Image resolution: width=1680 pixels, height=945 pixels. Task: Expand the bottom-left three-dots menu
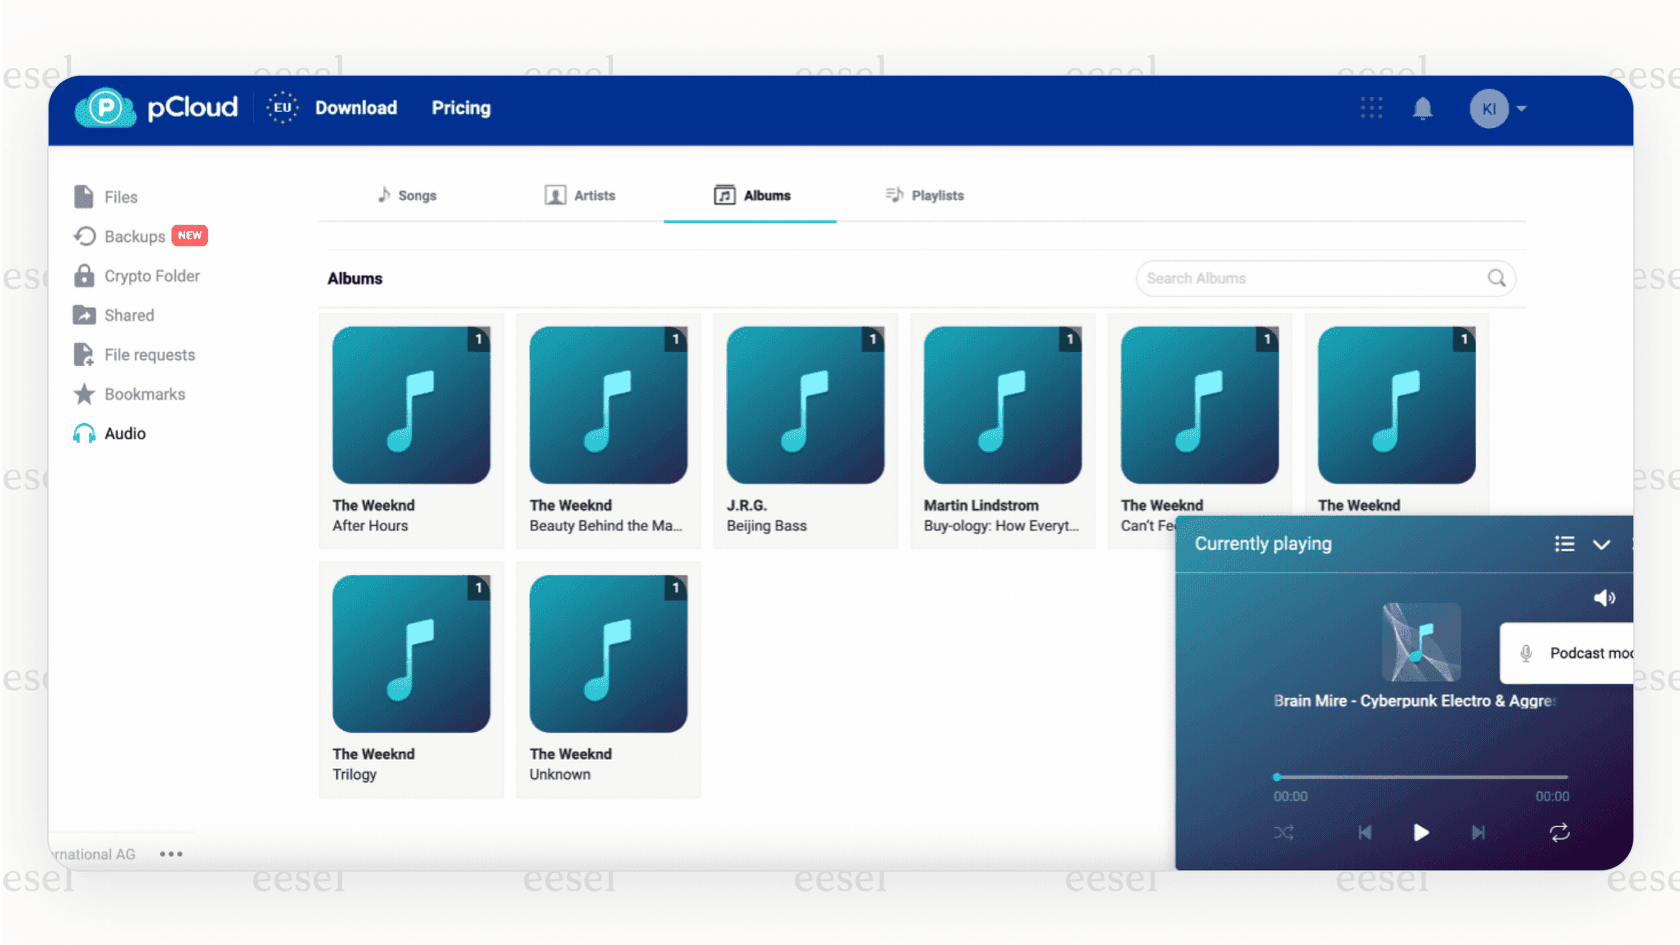tap(171, 853)
